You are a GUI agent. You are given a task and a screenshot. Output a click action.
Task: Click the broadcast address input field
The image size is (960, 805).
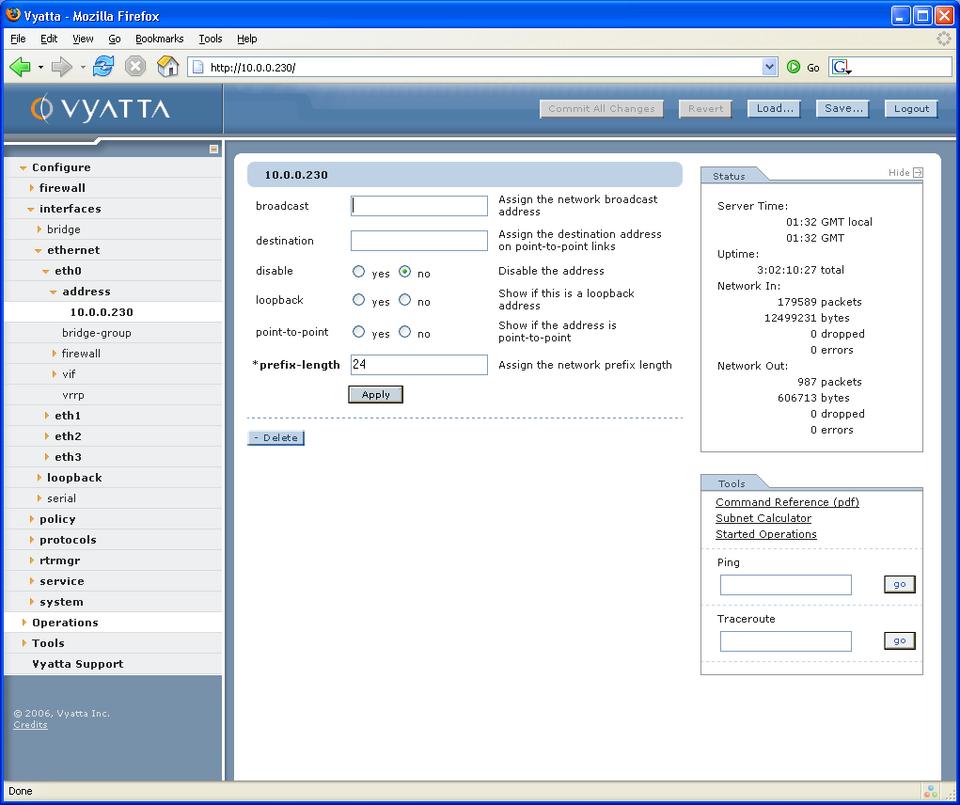(x=419, y=206)
